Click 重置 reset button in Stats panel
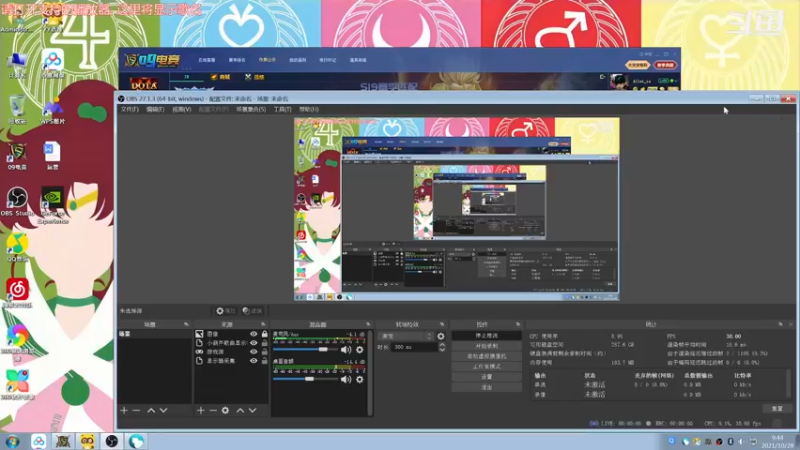This screenshot has width=800, height=450. pyautogui.click(x=777, y=409)
